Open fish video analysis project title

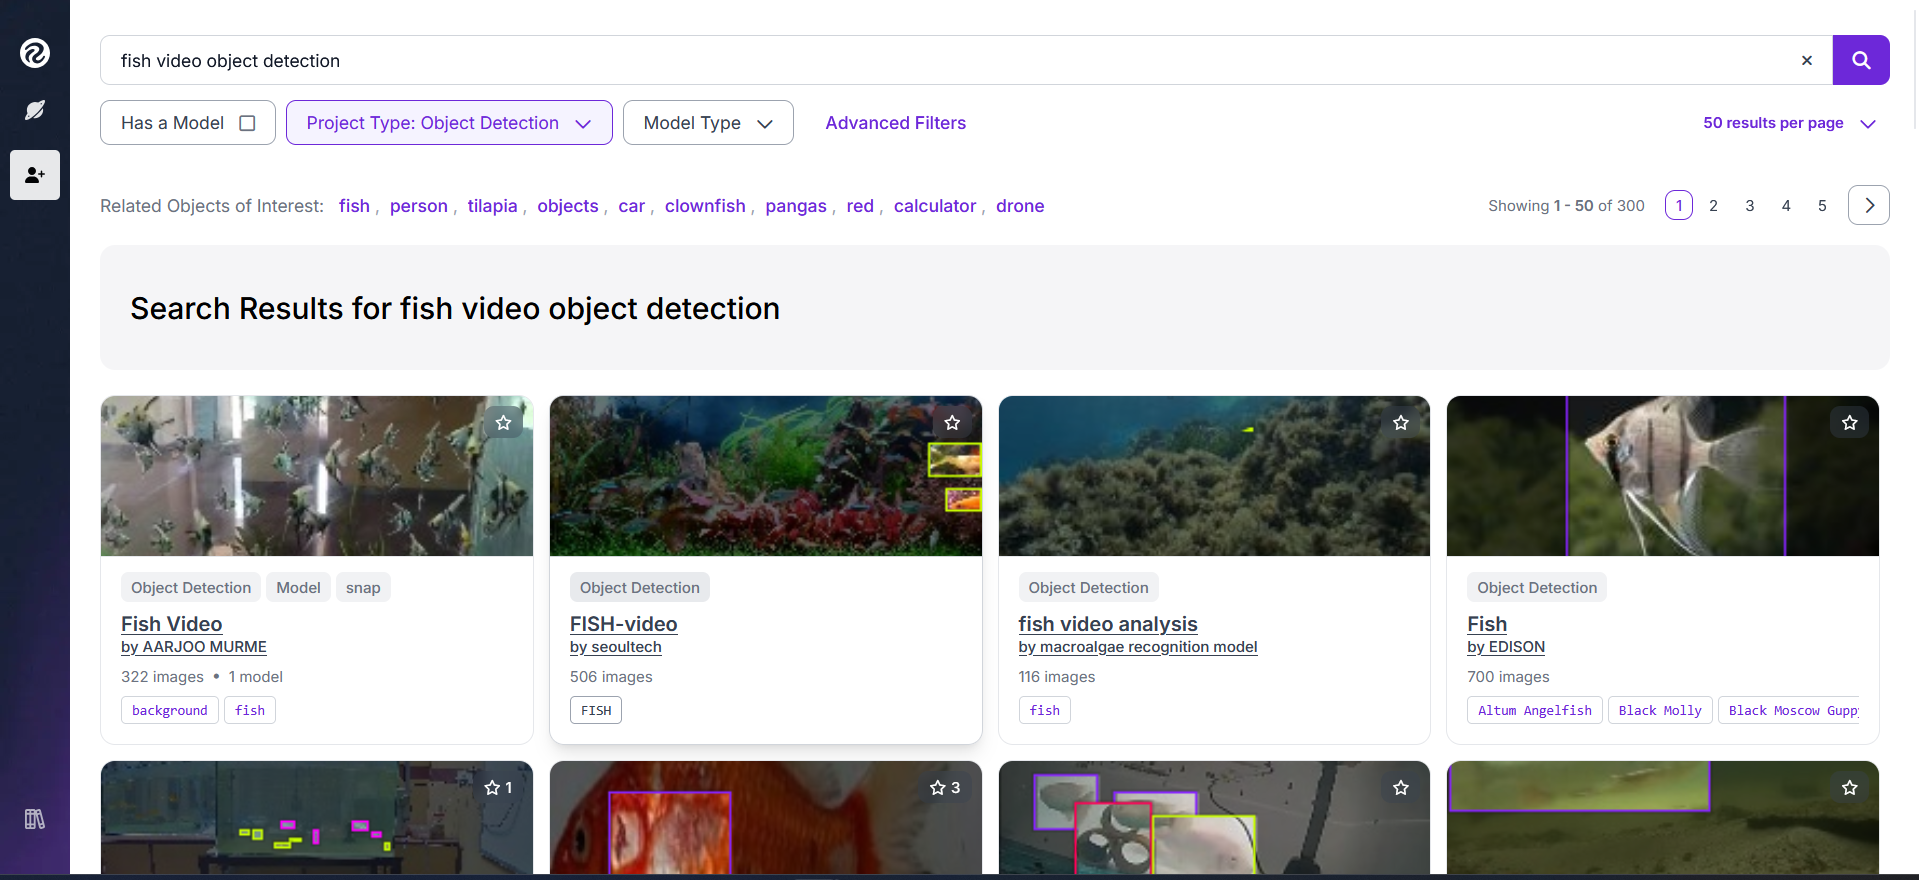point(1108,624)
